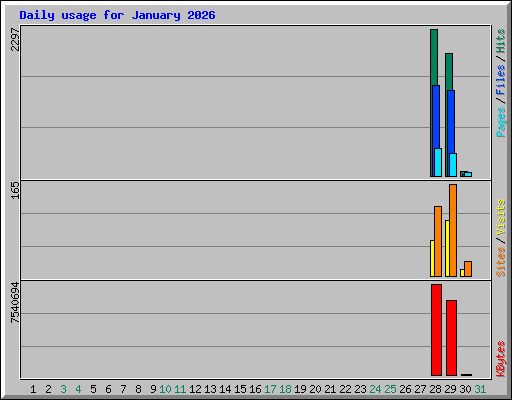Select the cyan pages bar for day 28
Screen dimensions: 512x400
(x=438, y=163)
